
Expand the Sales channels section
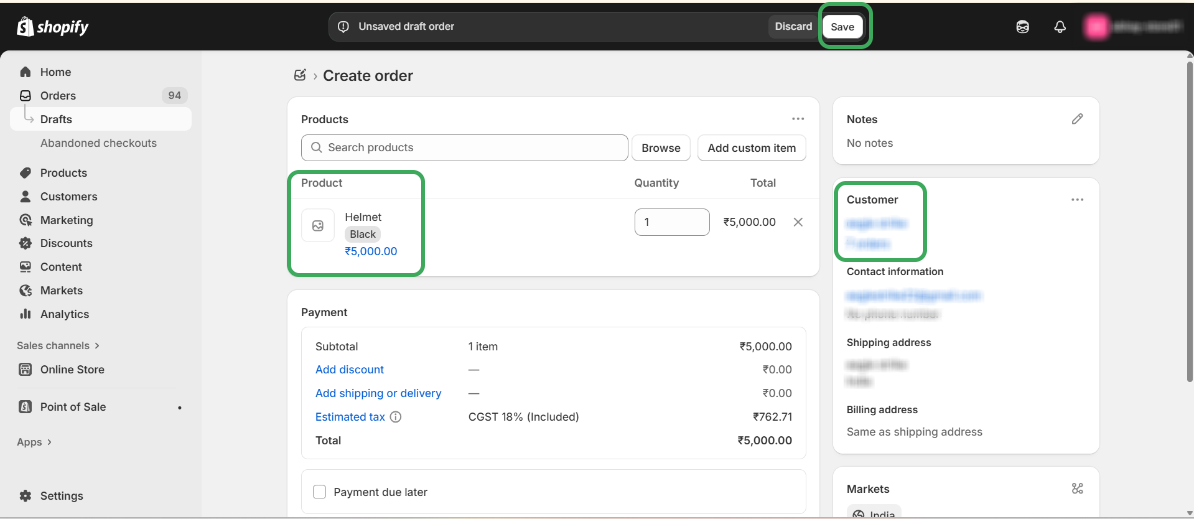58,346
